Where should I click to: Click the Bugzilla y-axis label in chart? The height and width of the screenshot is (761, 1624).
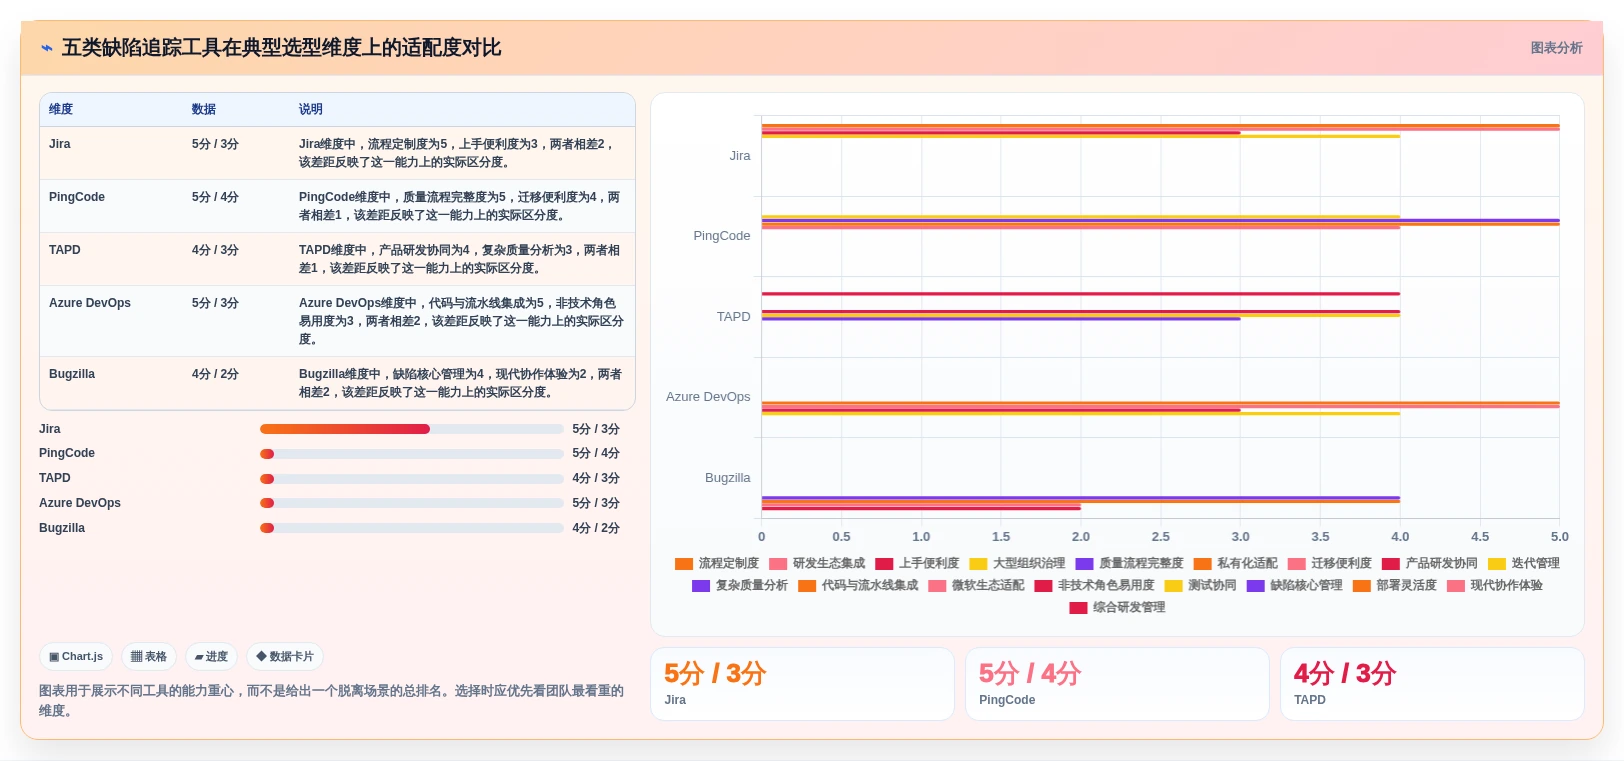click(x=727, y=478)
